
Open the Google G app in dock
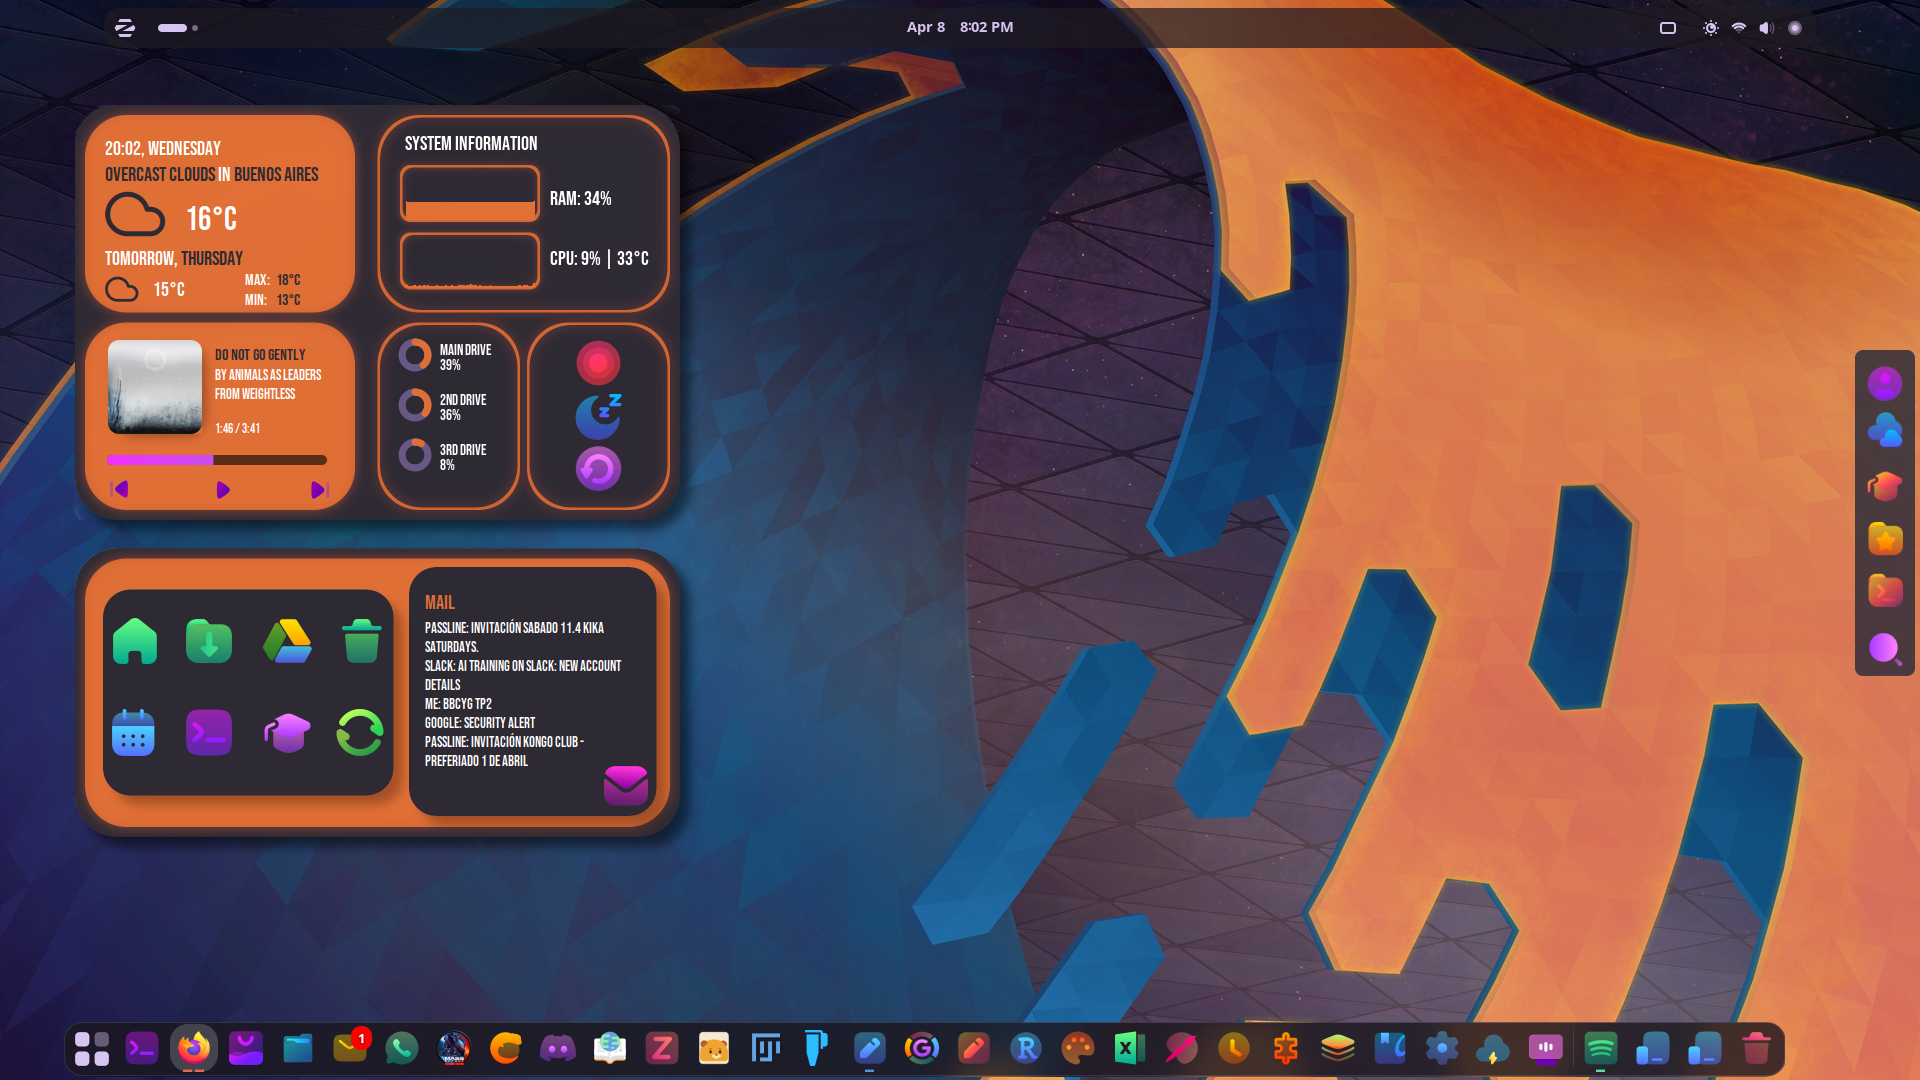[x=921, y=1048]
